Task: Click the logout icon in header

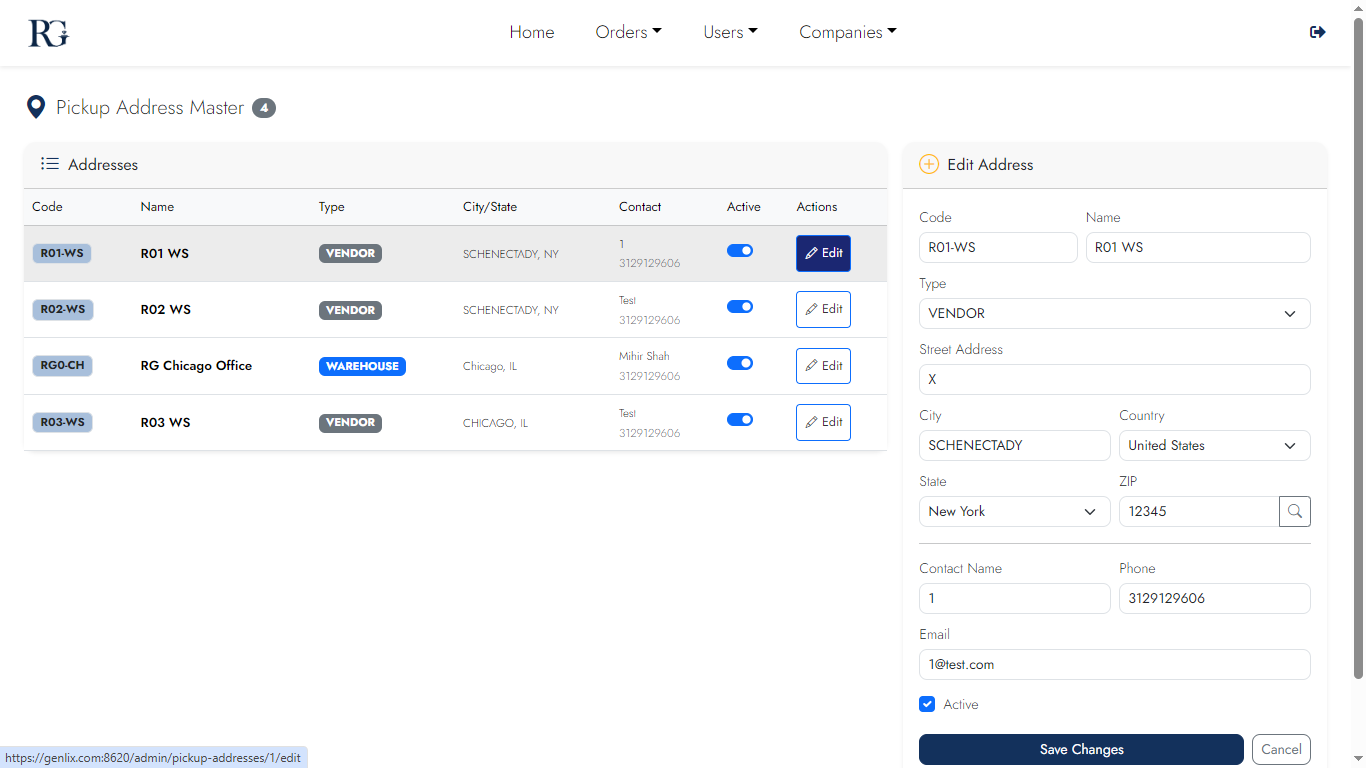Action: coord(1317,32)
